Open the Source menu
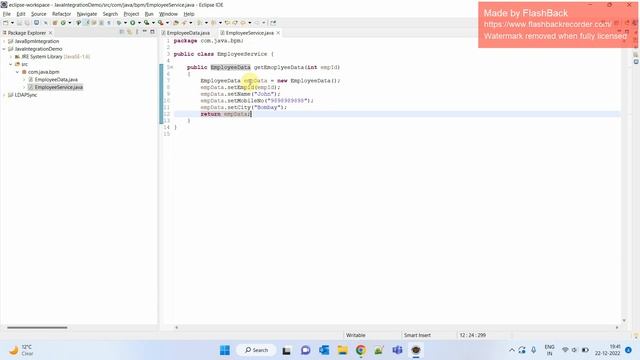The height and width of the screenshot is (360, 640). 38,14
